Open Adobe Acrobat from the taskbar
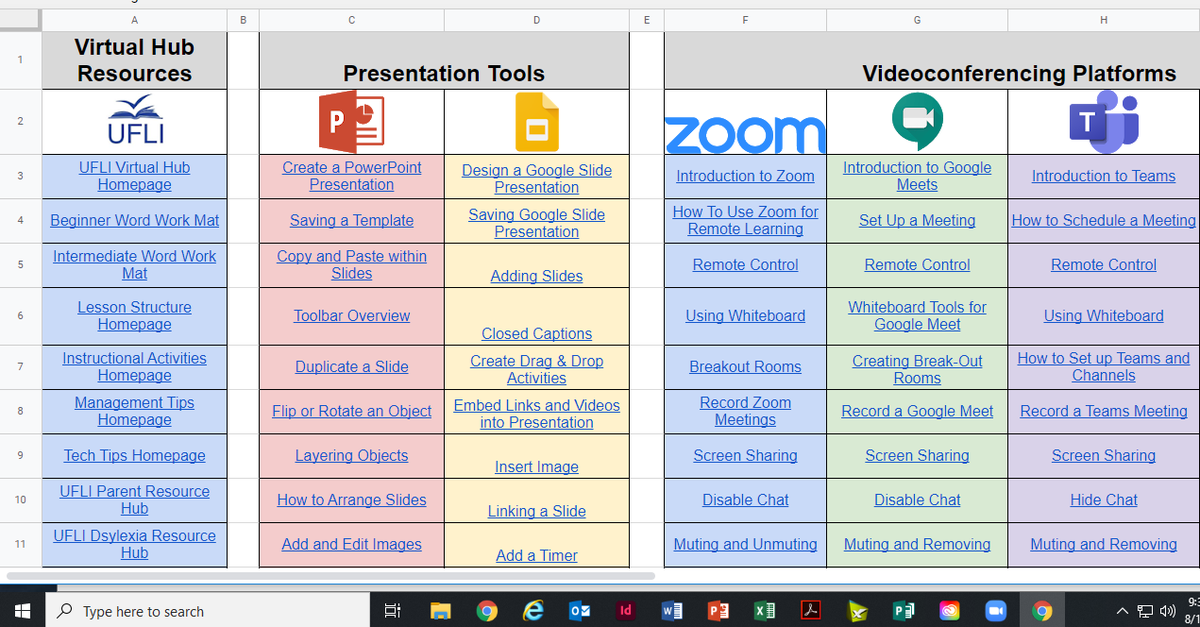This screenshot has height=627, width=1200. (810, 610)
